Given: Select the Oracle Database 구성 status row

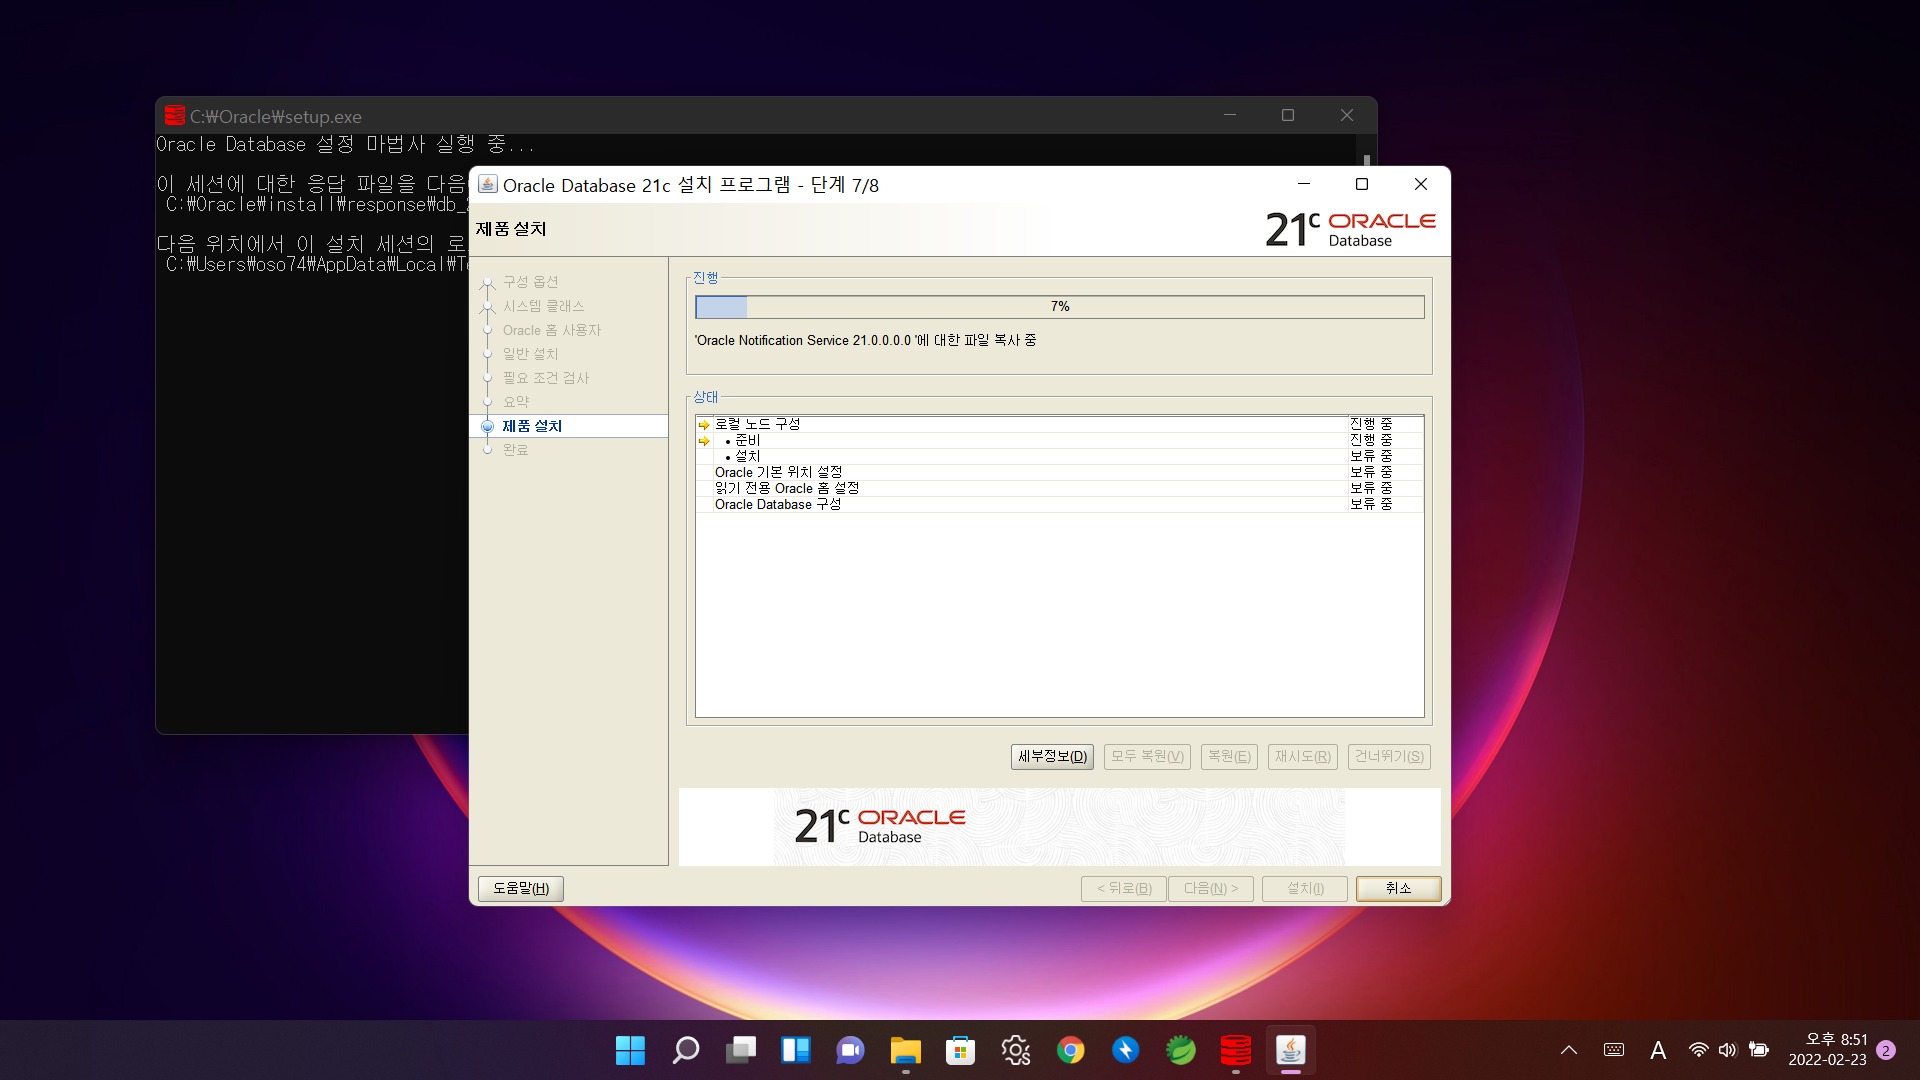Looking at the screenshot, I should [777, 505].
